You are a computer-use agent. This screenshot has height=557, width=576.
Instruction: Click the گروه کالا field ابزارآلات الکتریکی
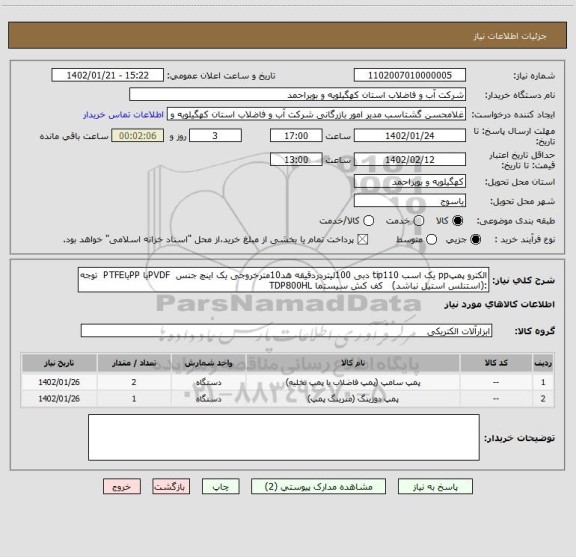[286, 331]
